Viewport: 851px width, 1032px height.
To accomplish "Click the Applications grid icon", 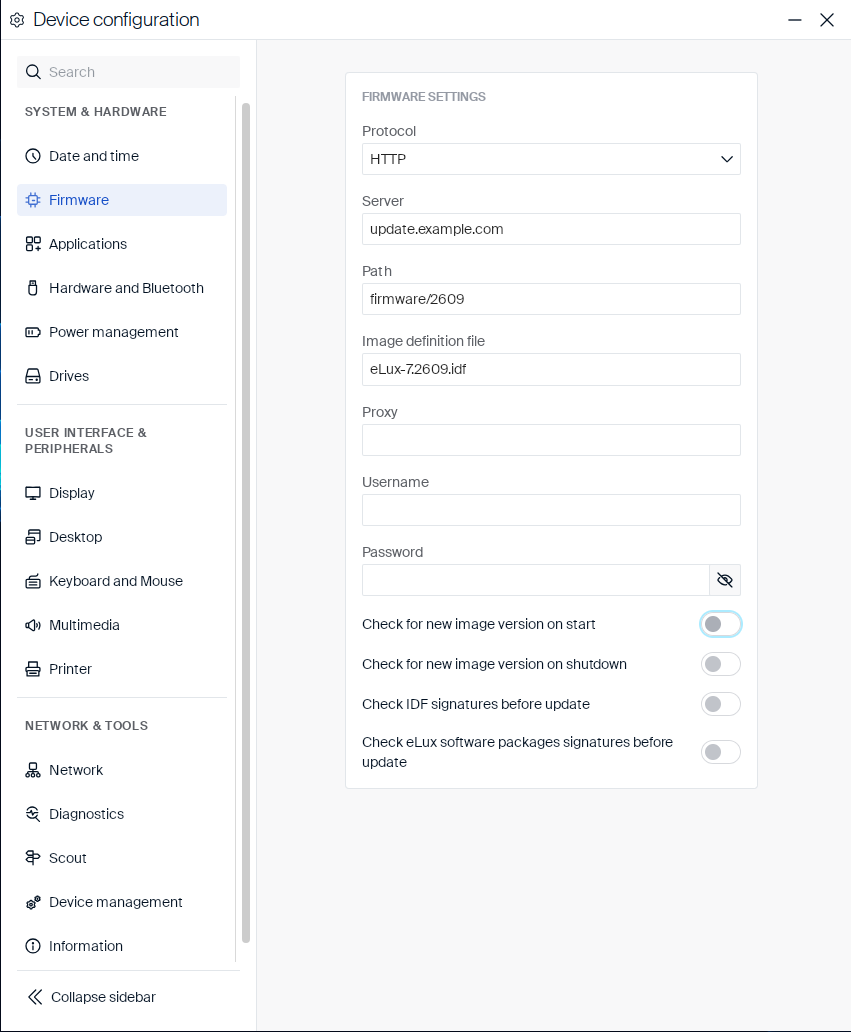I will coord(33,244).
